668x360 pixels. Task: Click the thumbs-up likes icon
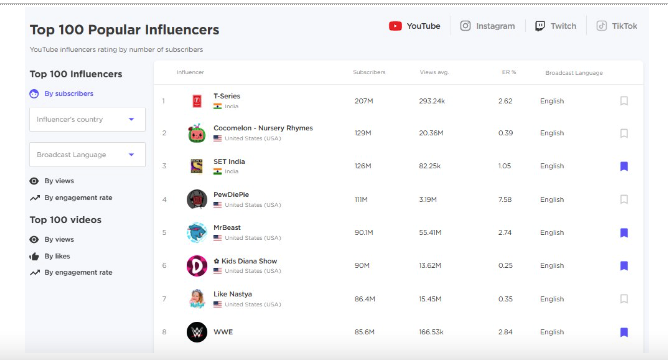click(x=34, y=256)
